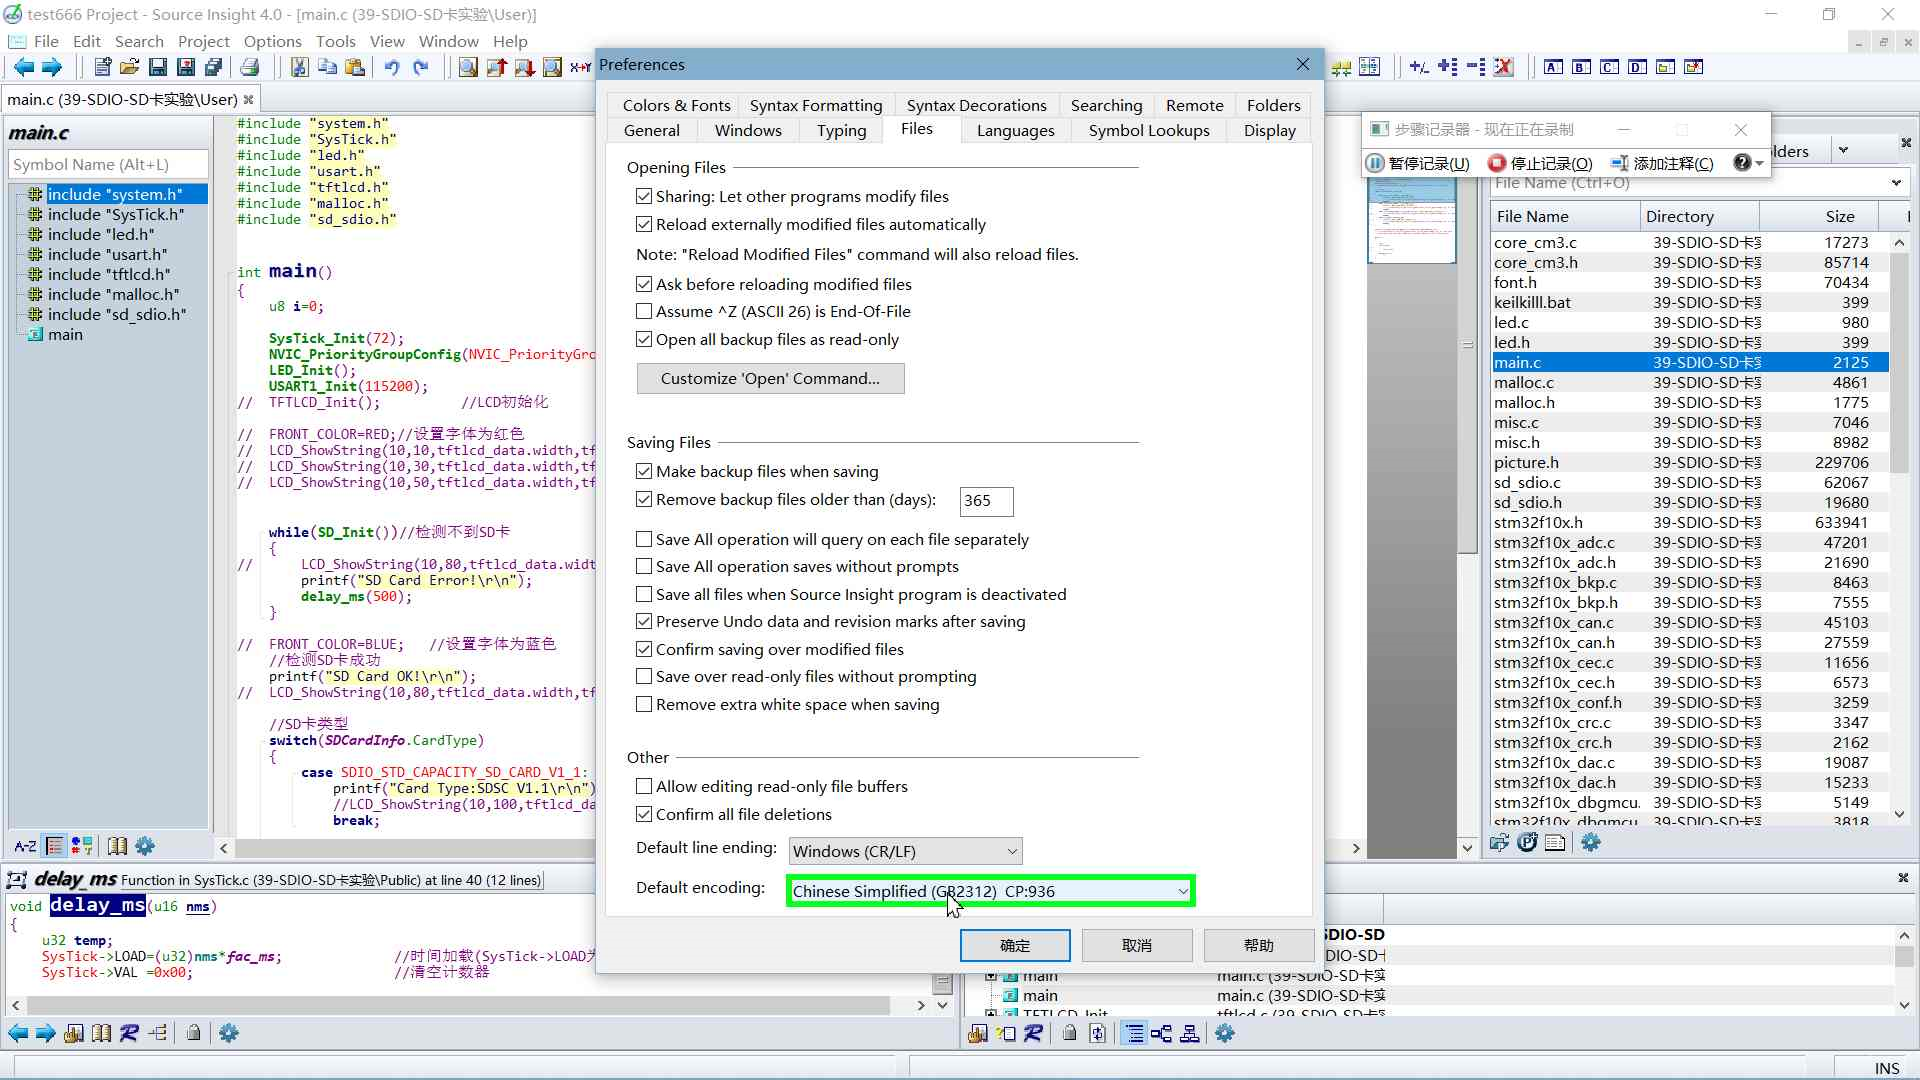Click the Go Forward arrow in main toolbar
Screen dimensions: 1920x1080
click(51, 68)
